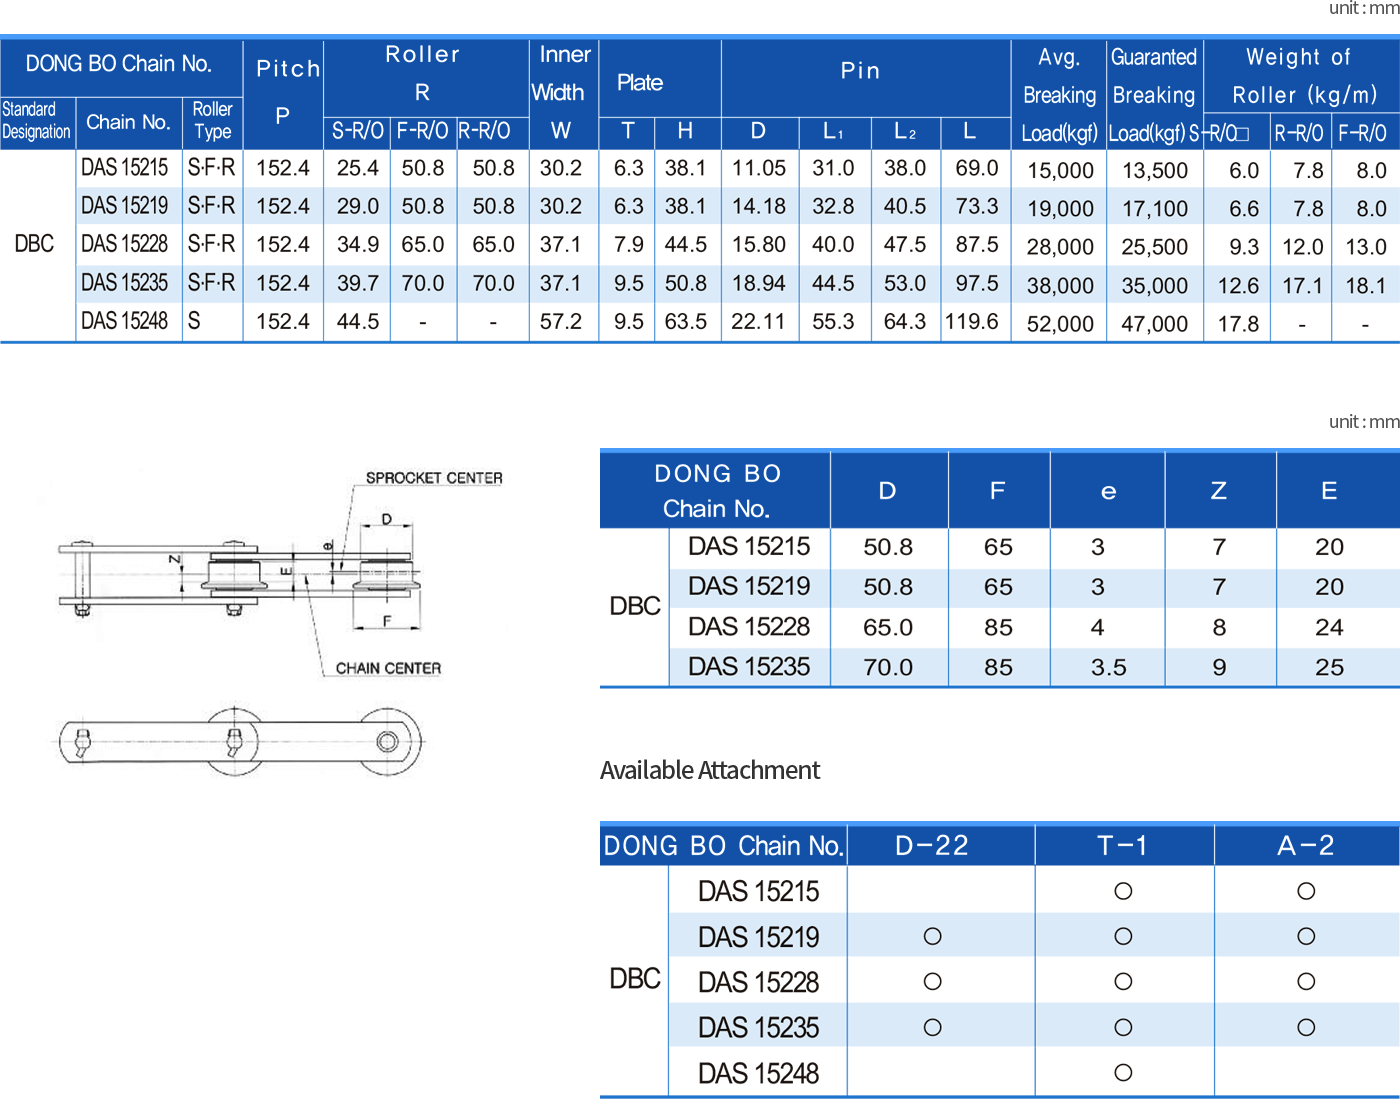Screen dimensions: 1400x1099
Task: Click the 'DONG BO Chain No.' header in top table
Action: tap(119, 64)
